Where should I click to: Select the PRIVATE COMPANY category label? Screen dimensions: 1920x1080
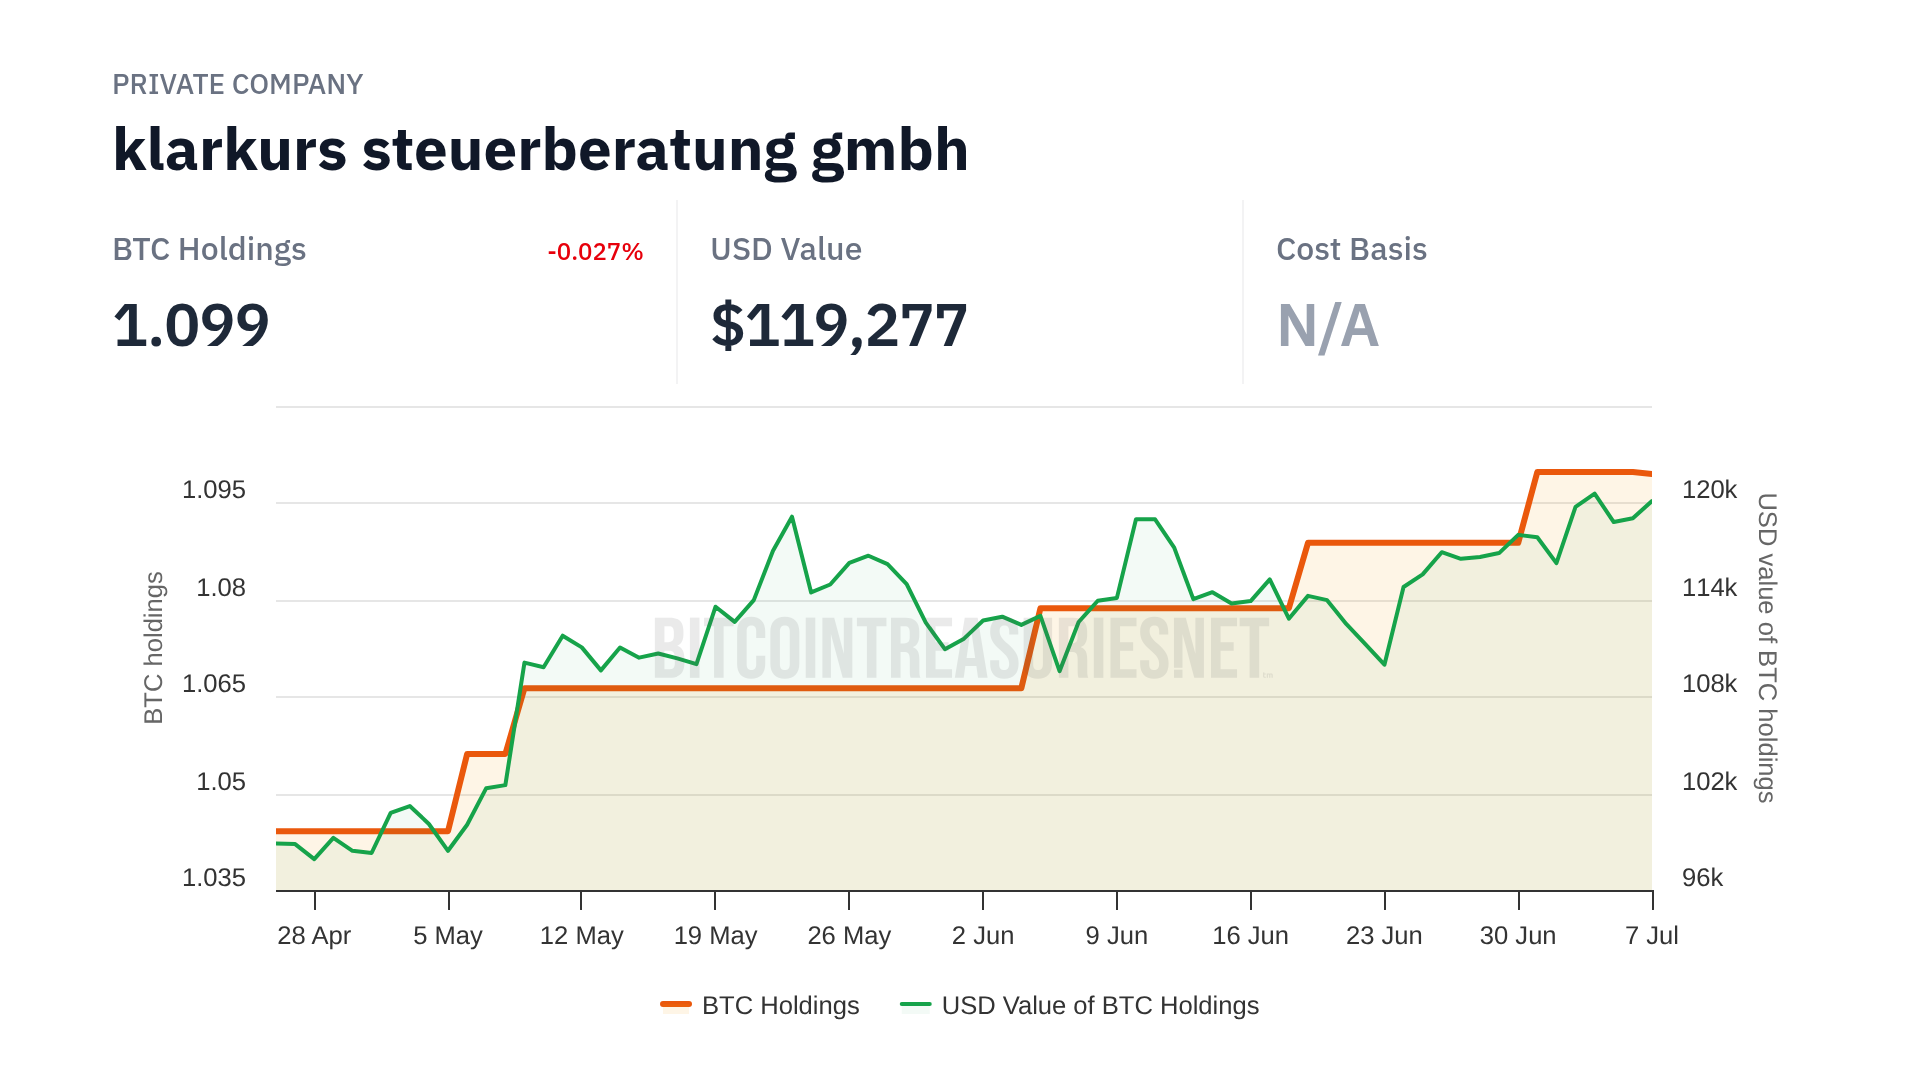[x=237, y=85]
